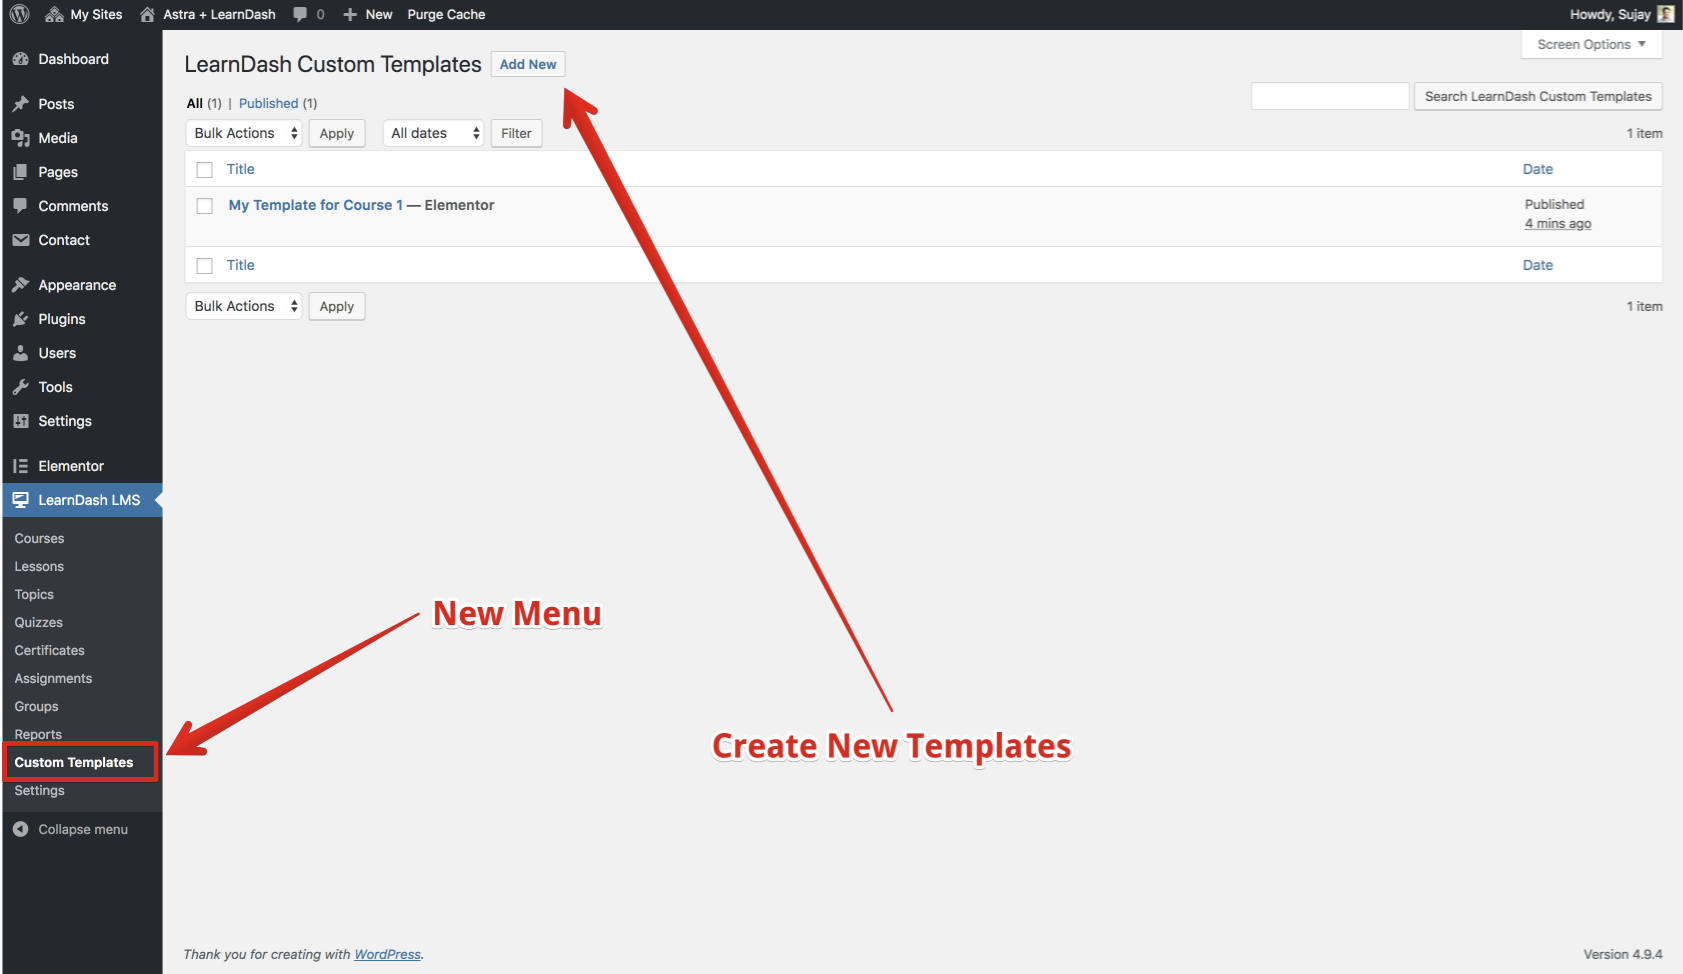
Task: Click the Pages document icon
Action: pyautogui.click(x=21, y=172)
